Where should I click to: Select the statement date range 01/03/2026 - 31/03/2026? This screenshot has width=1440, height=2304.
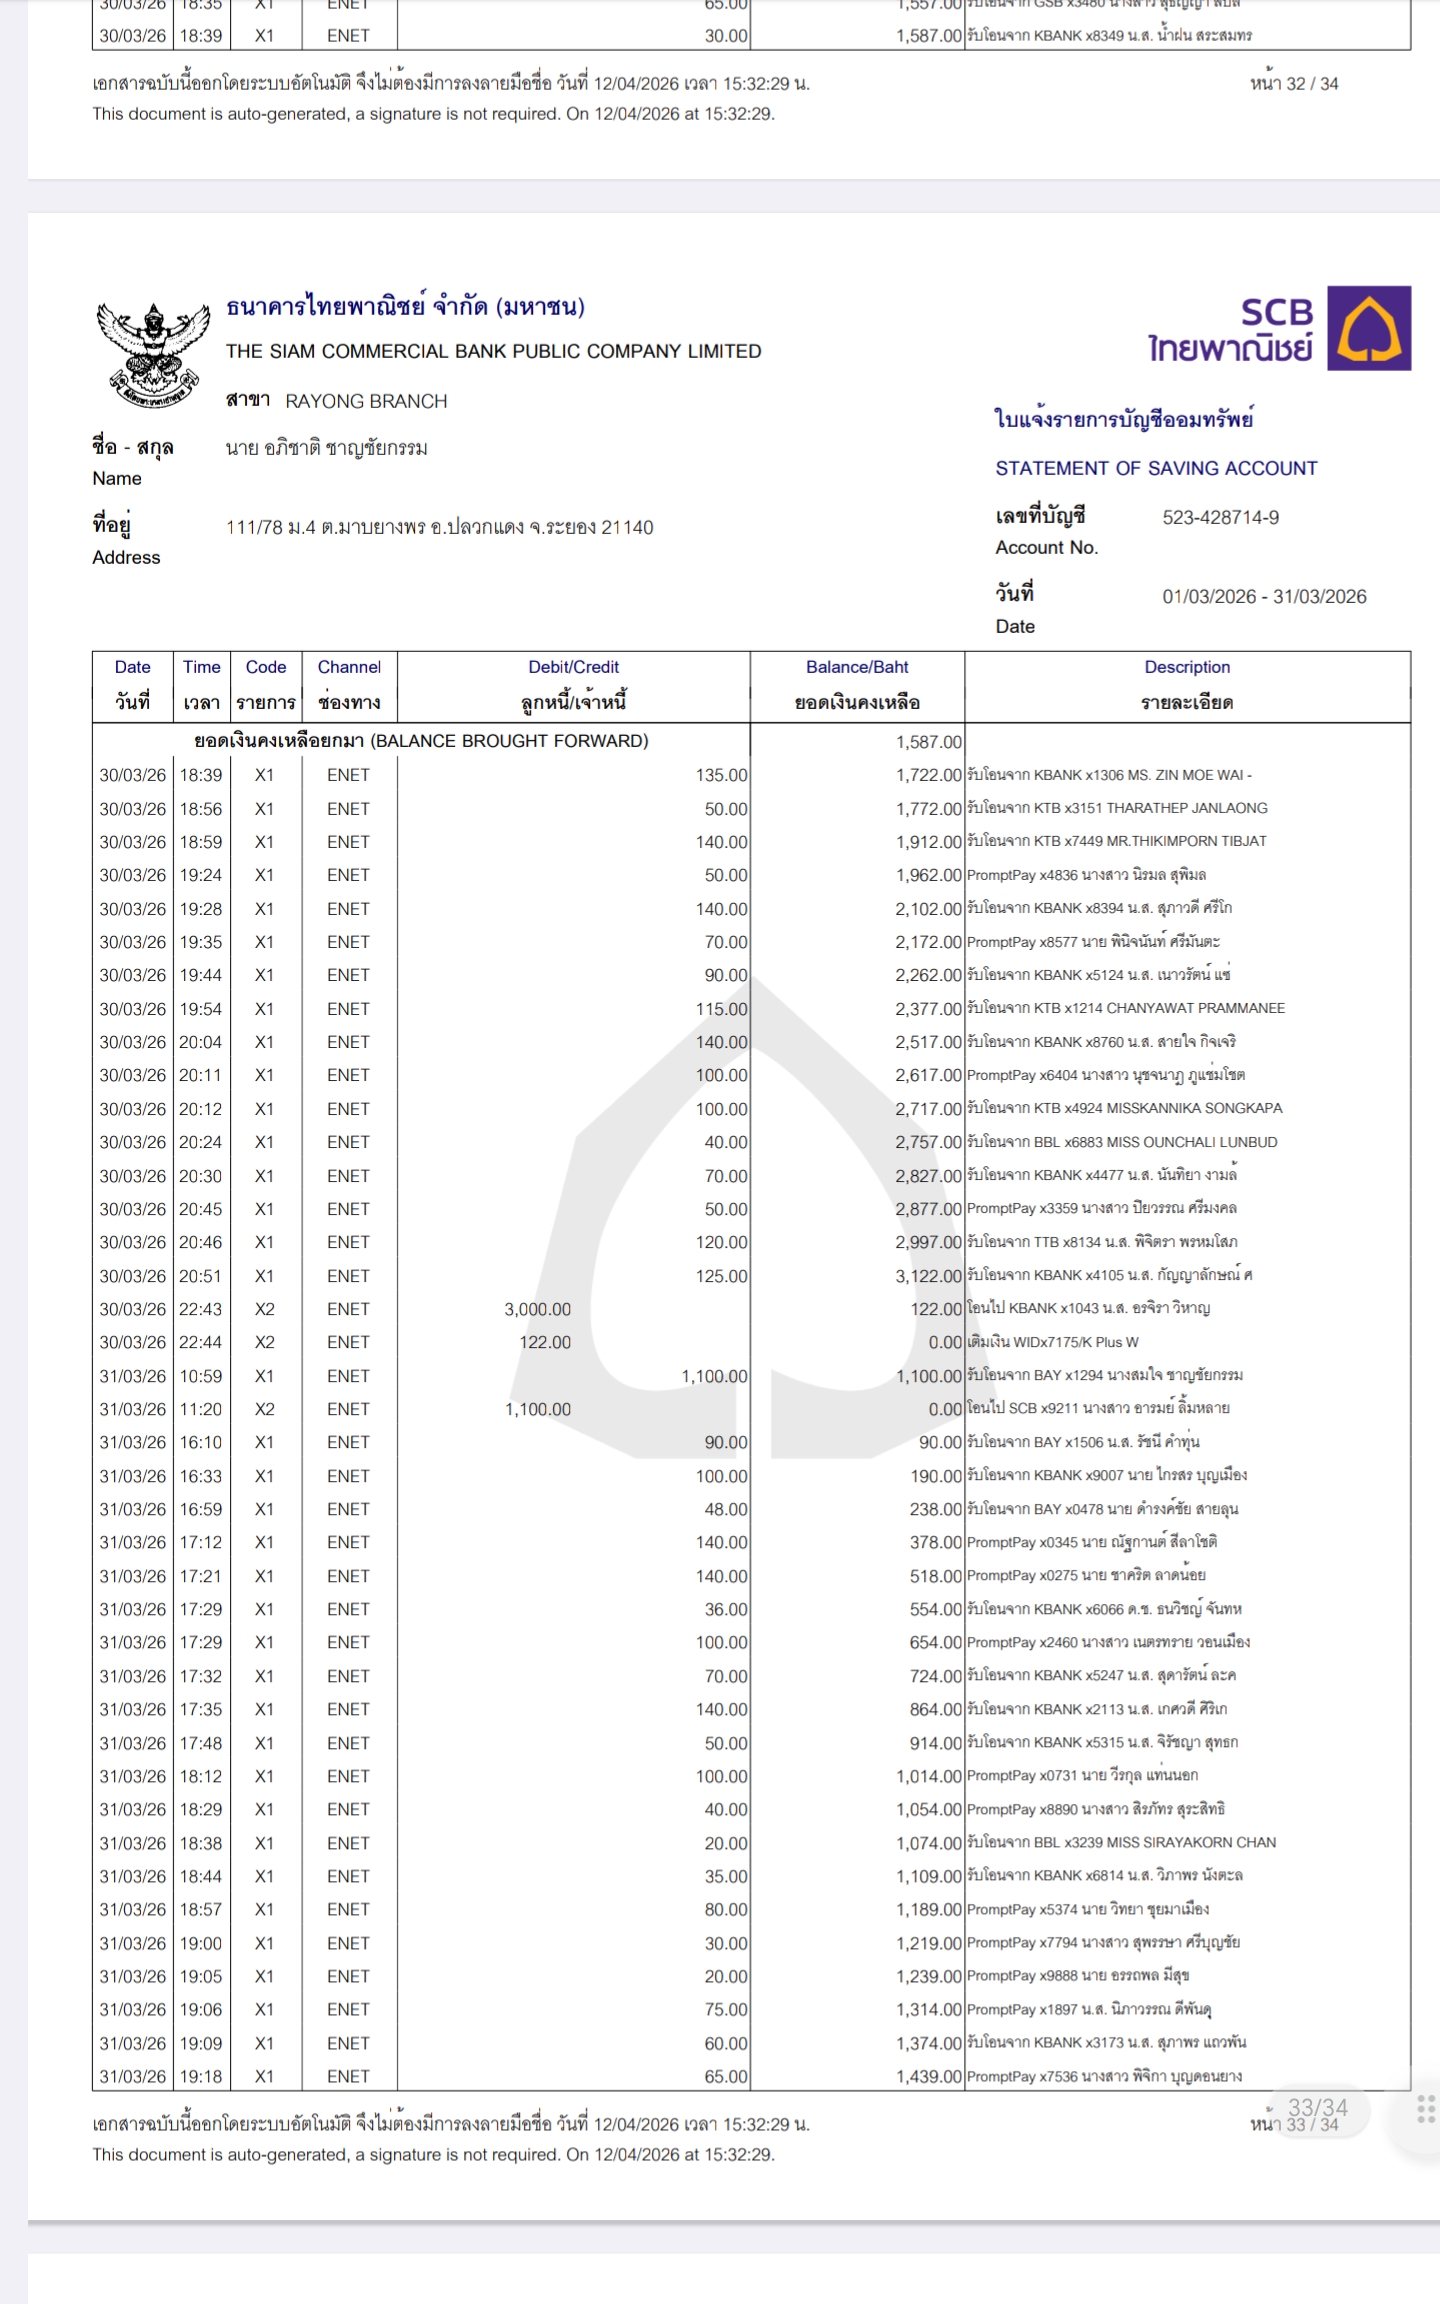(x=1264, y=597)
